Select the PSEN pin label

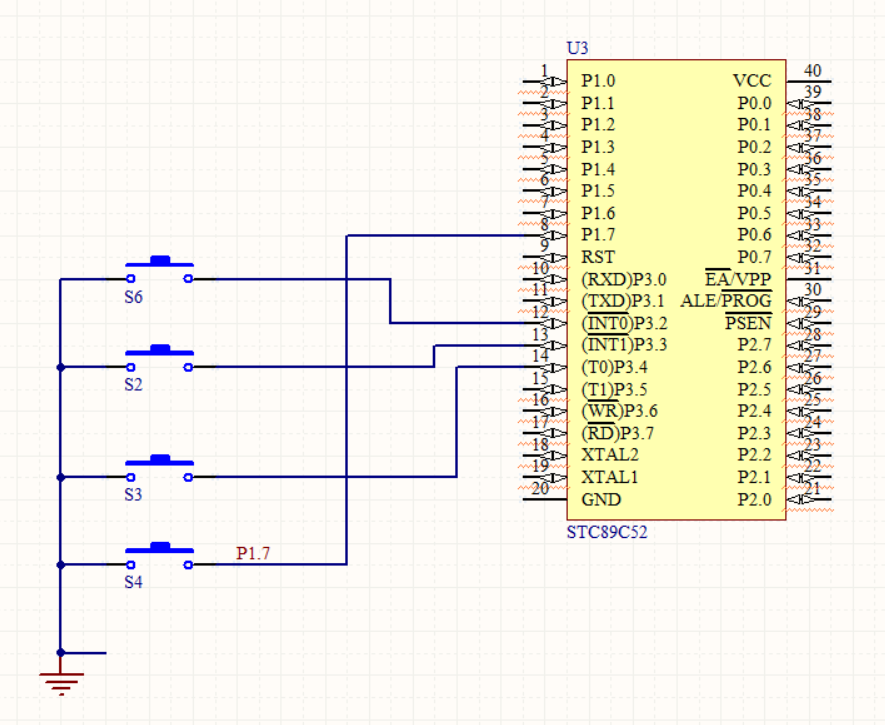tap(748, 323)
